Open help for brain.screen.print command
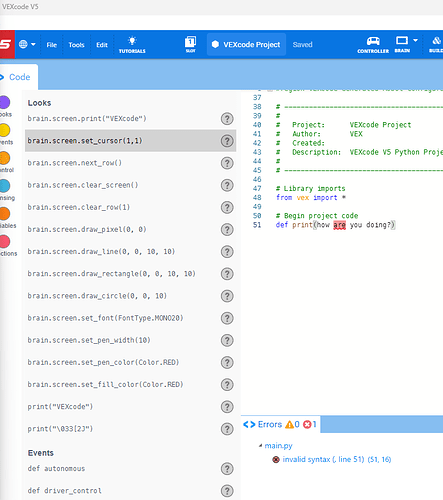 tap(227, 119)
